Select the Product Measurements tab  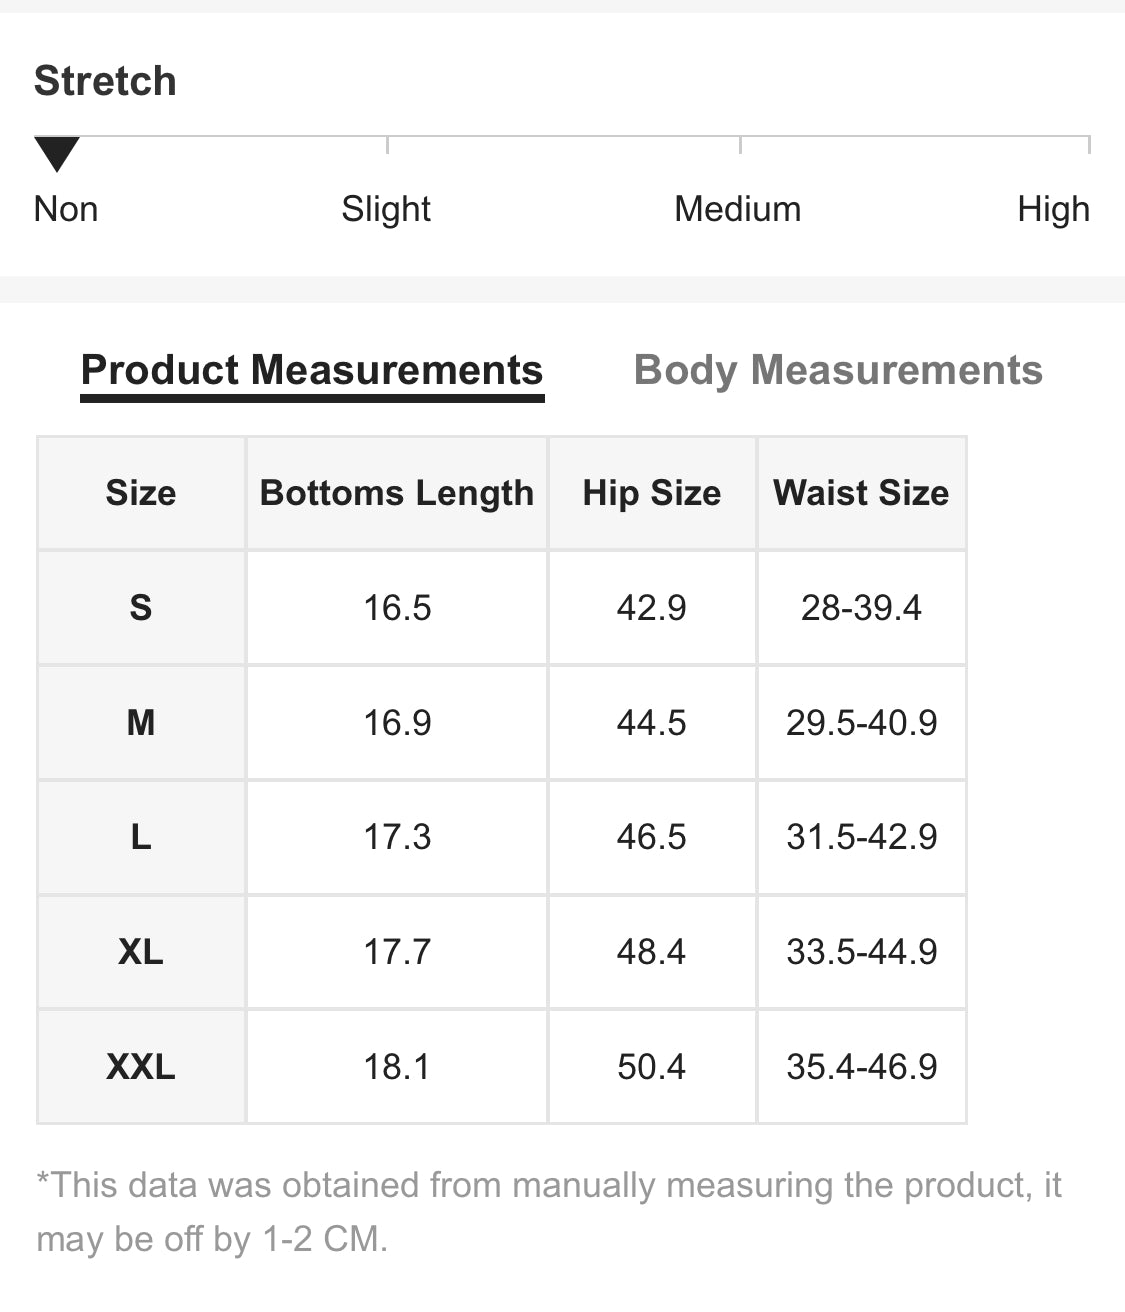[x=312, y=372]
